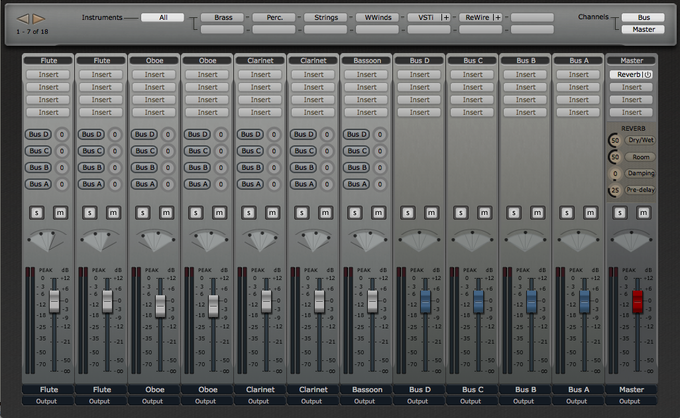Viewport: 680px width, 418px height.
Task: Open the Bassoon Output selector
Action: (367, 401)
